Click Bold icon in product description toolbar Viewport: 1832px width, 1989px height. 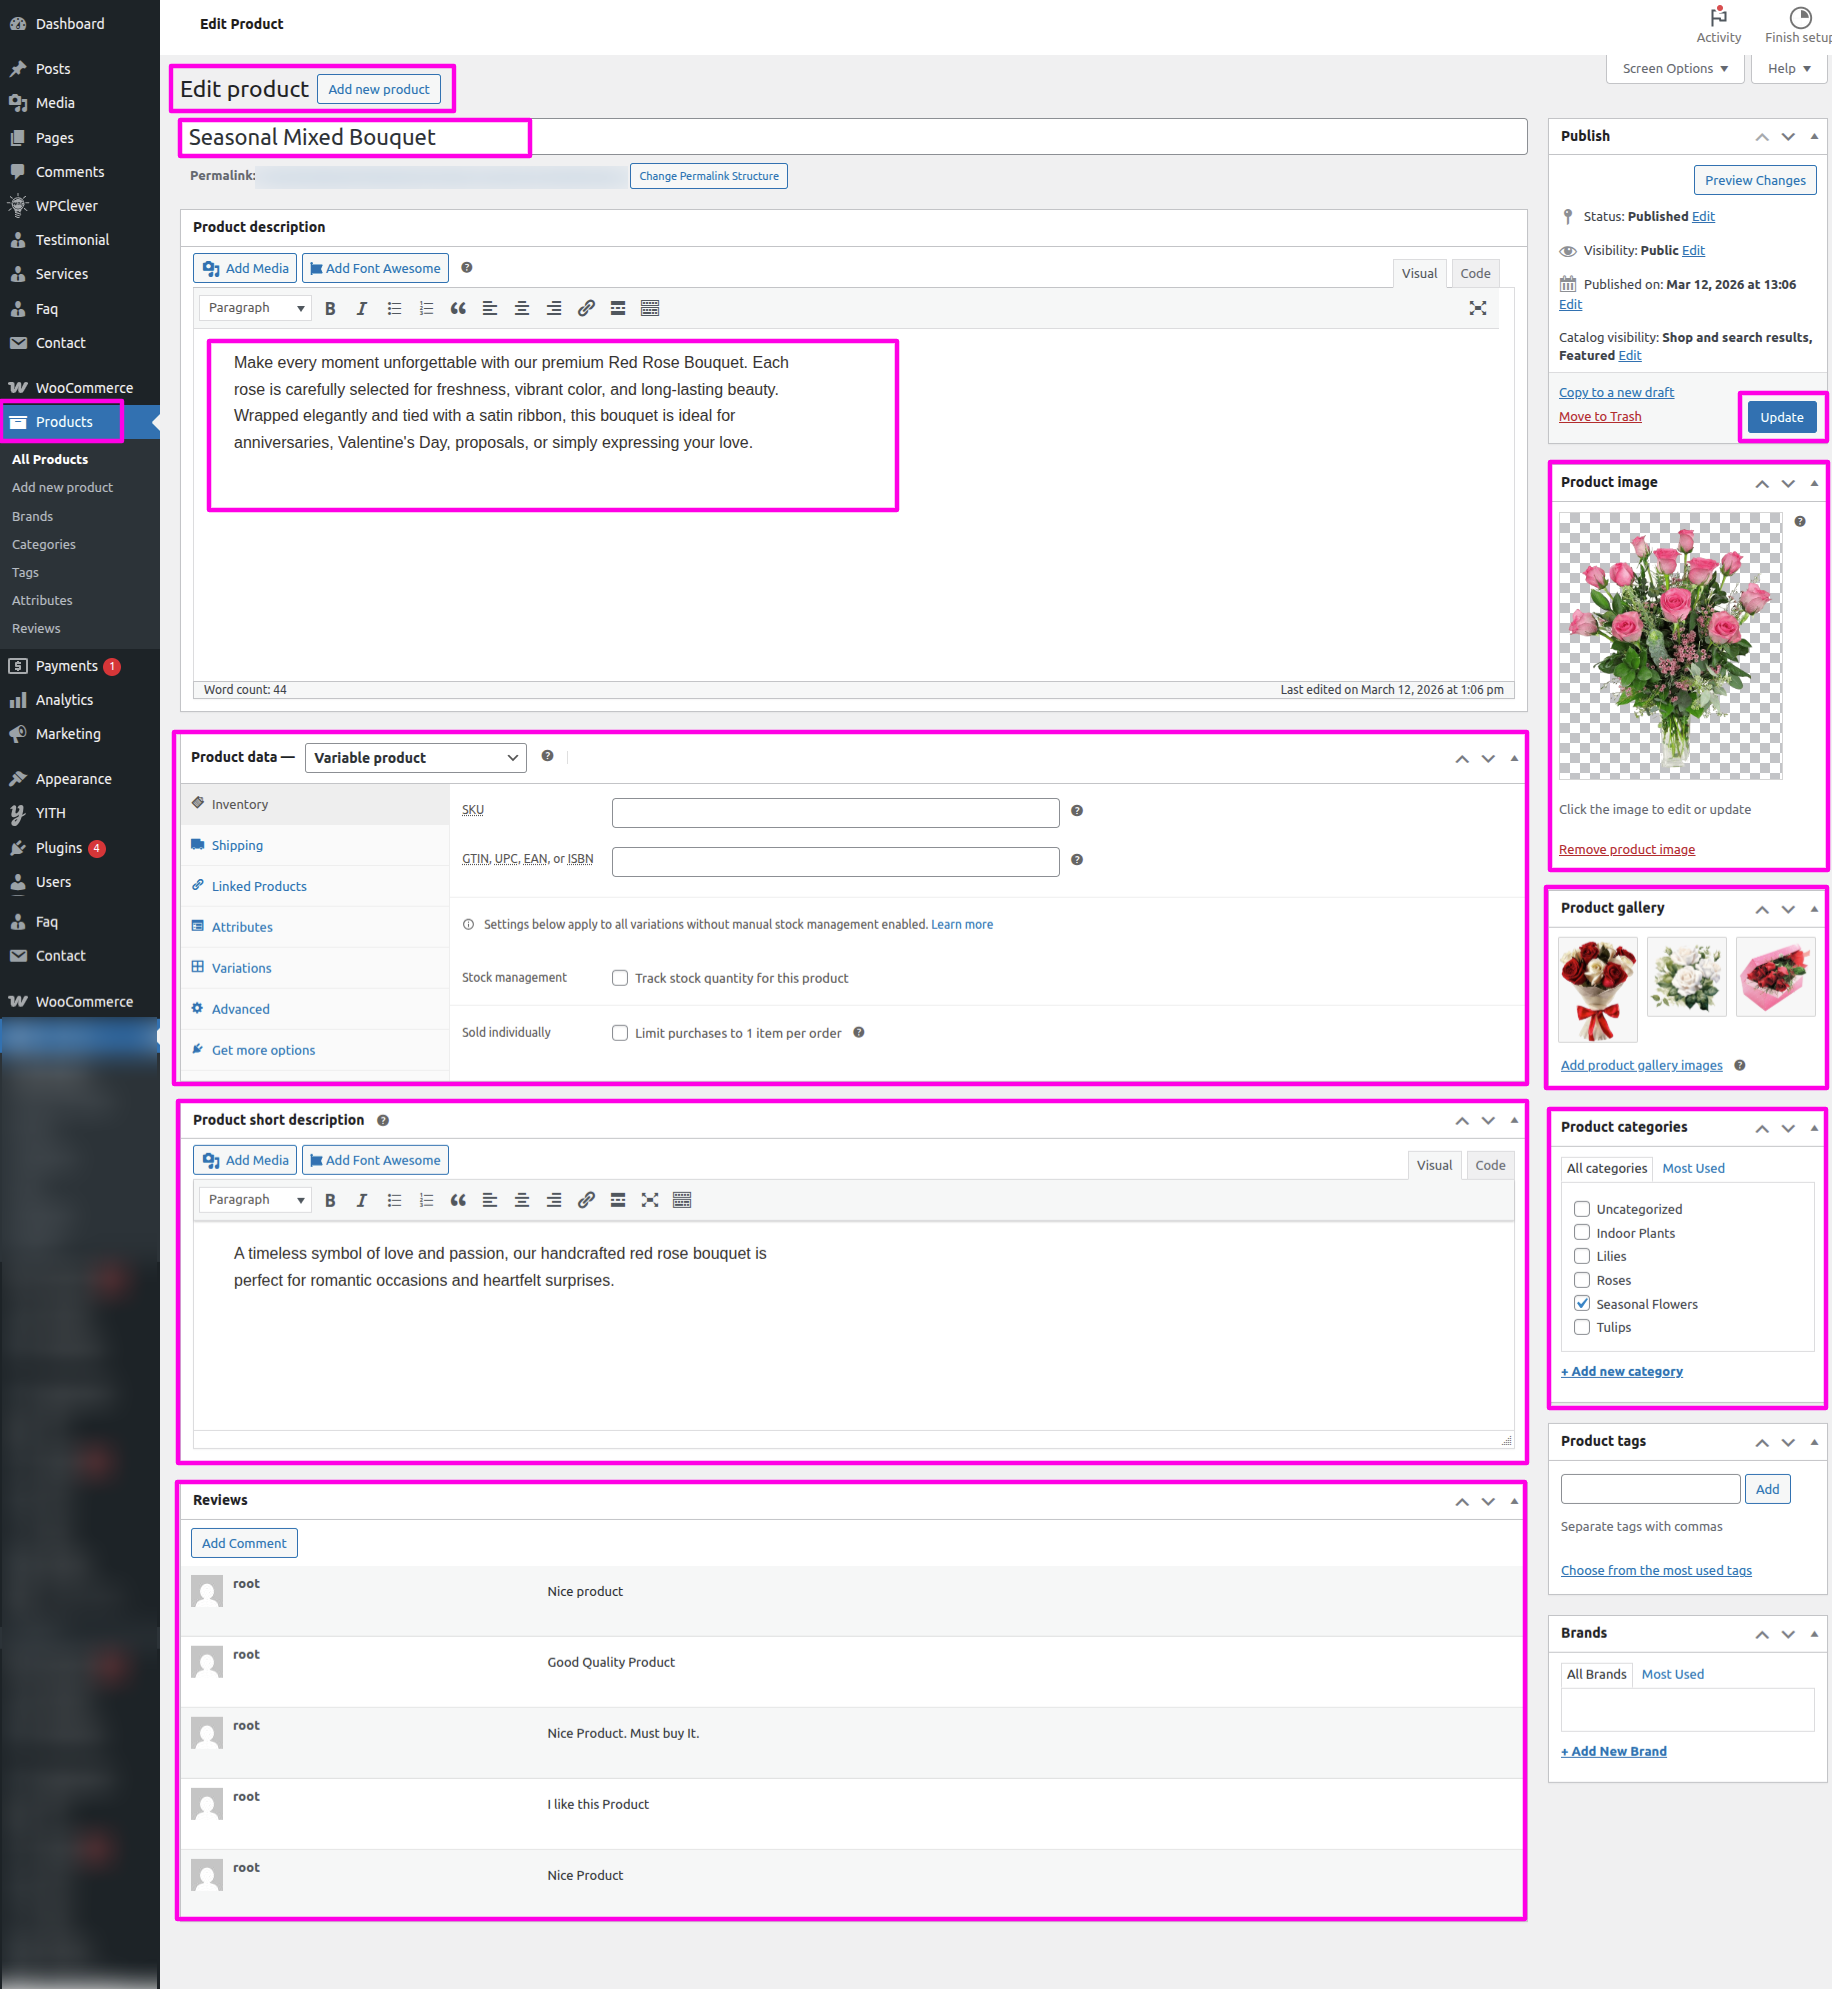(x=330, y=308)
